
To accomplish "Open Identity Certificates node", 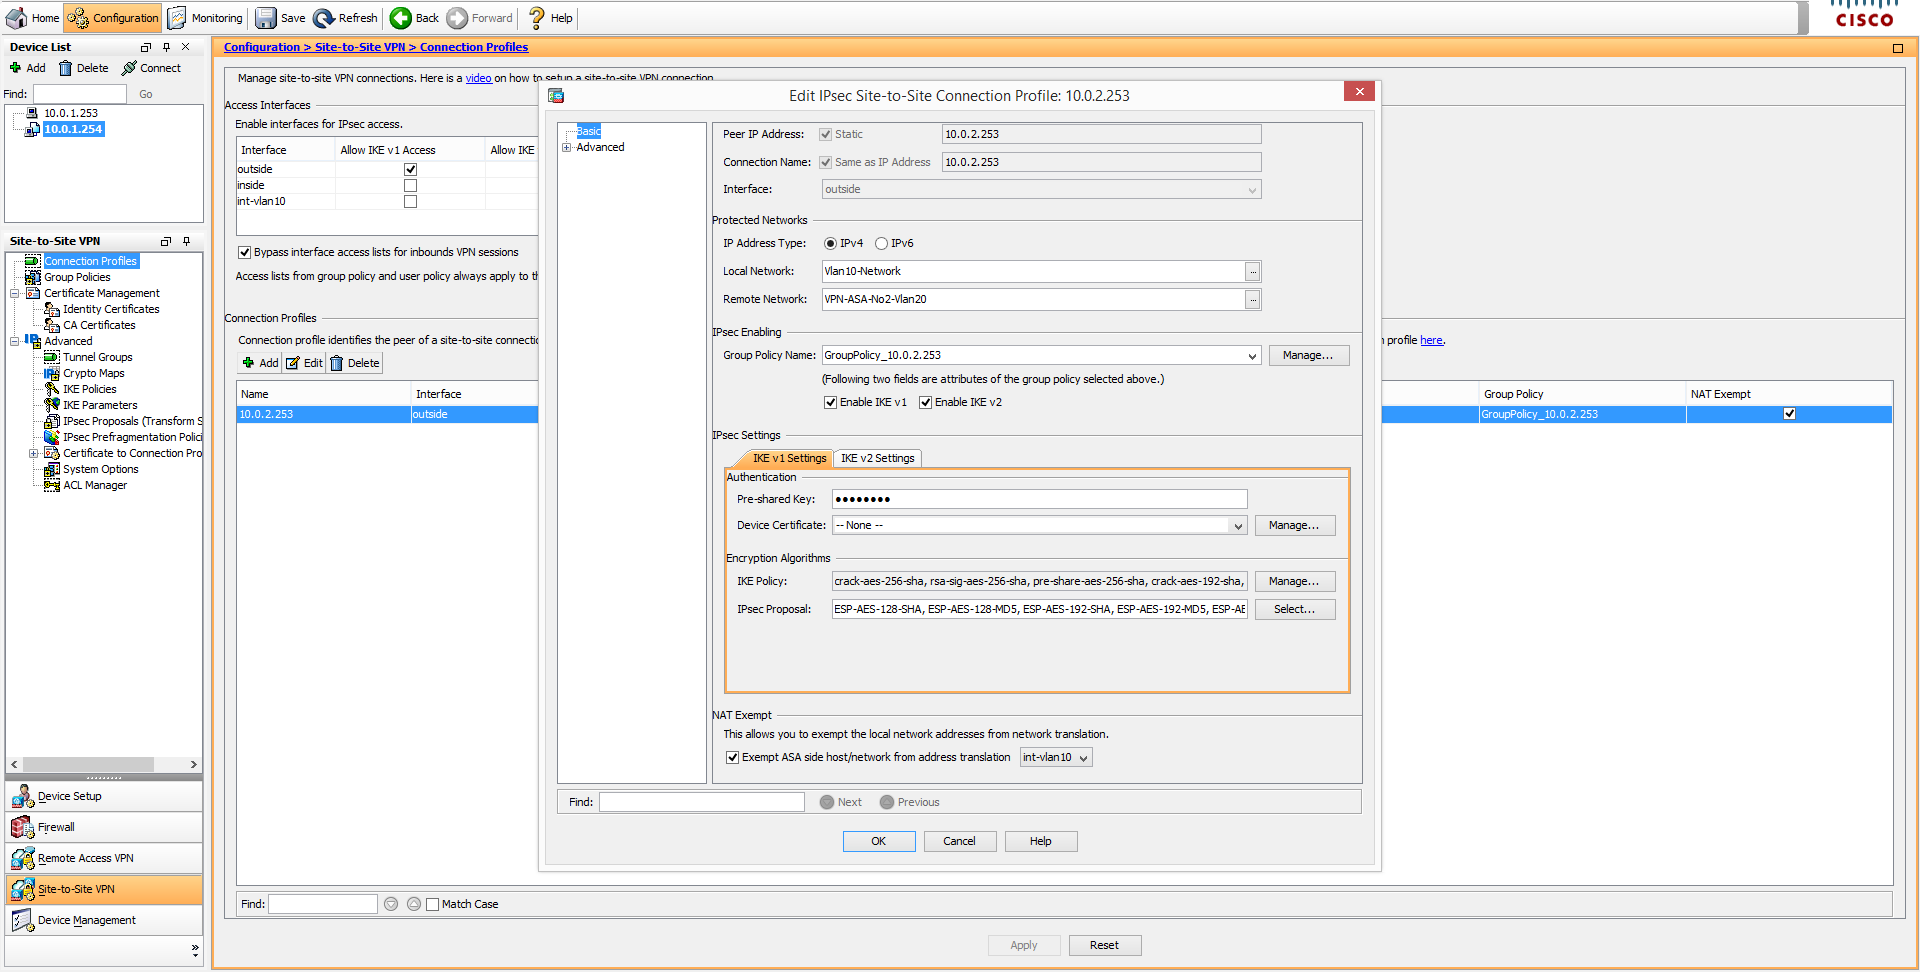I will (111, 309).
